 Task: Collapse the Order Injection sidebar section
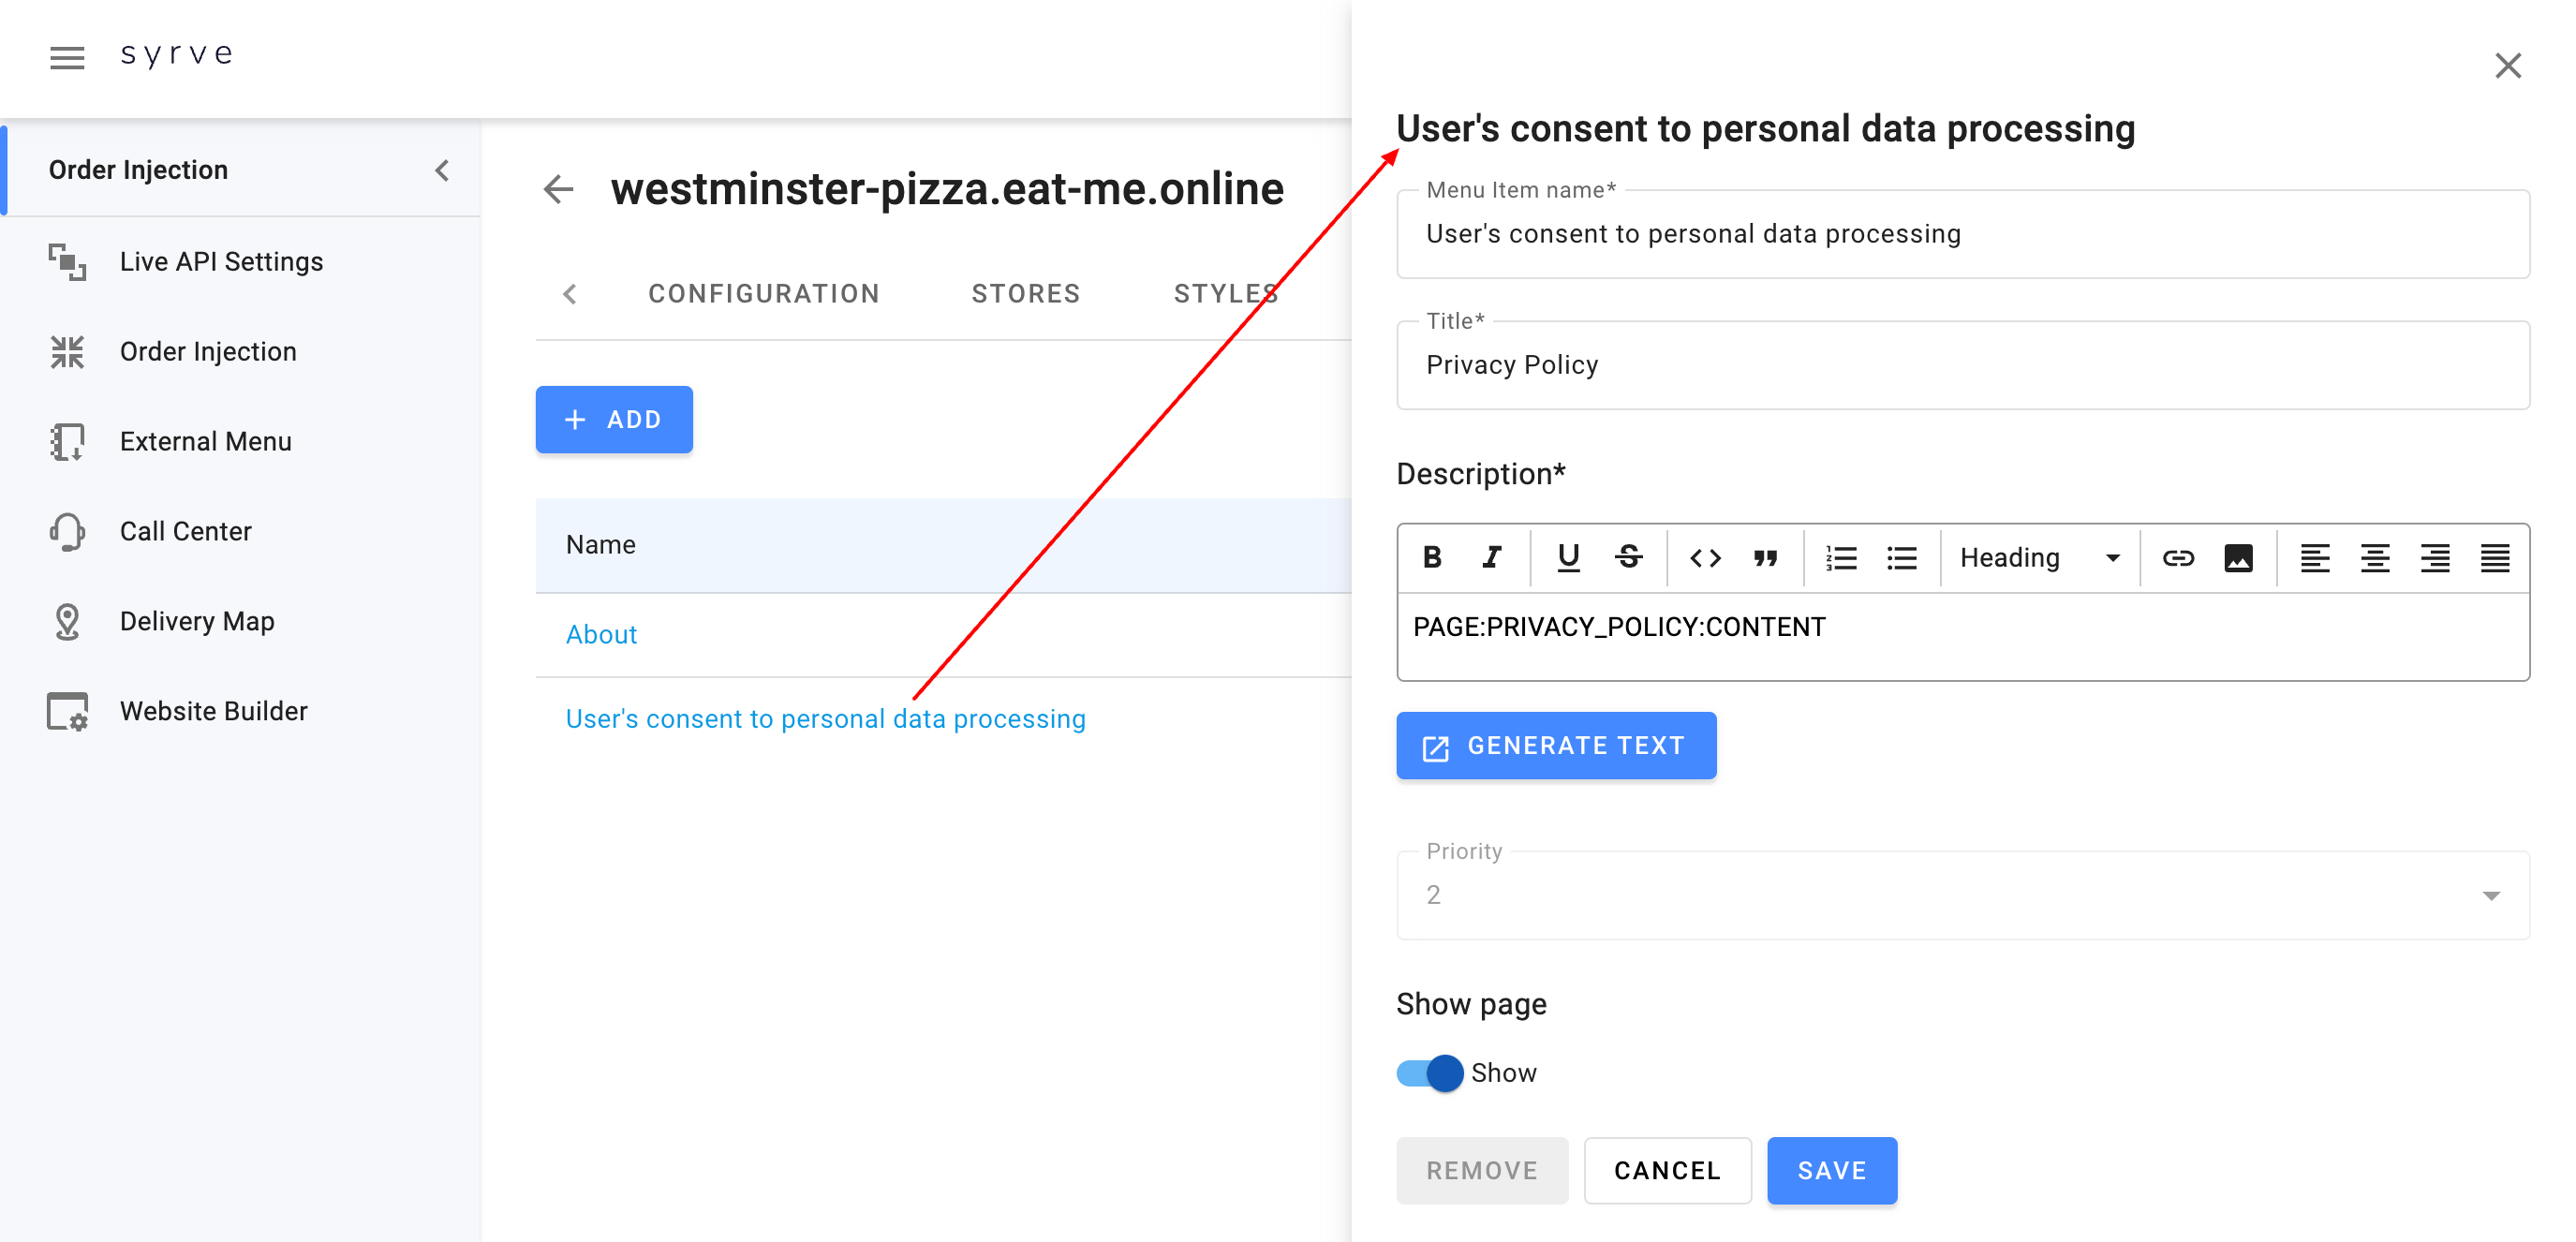[442, 170]
